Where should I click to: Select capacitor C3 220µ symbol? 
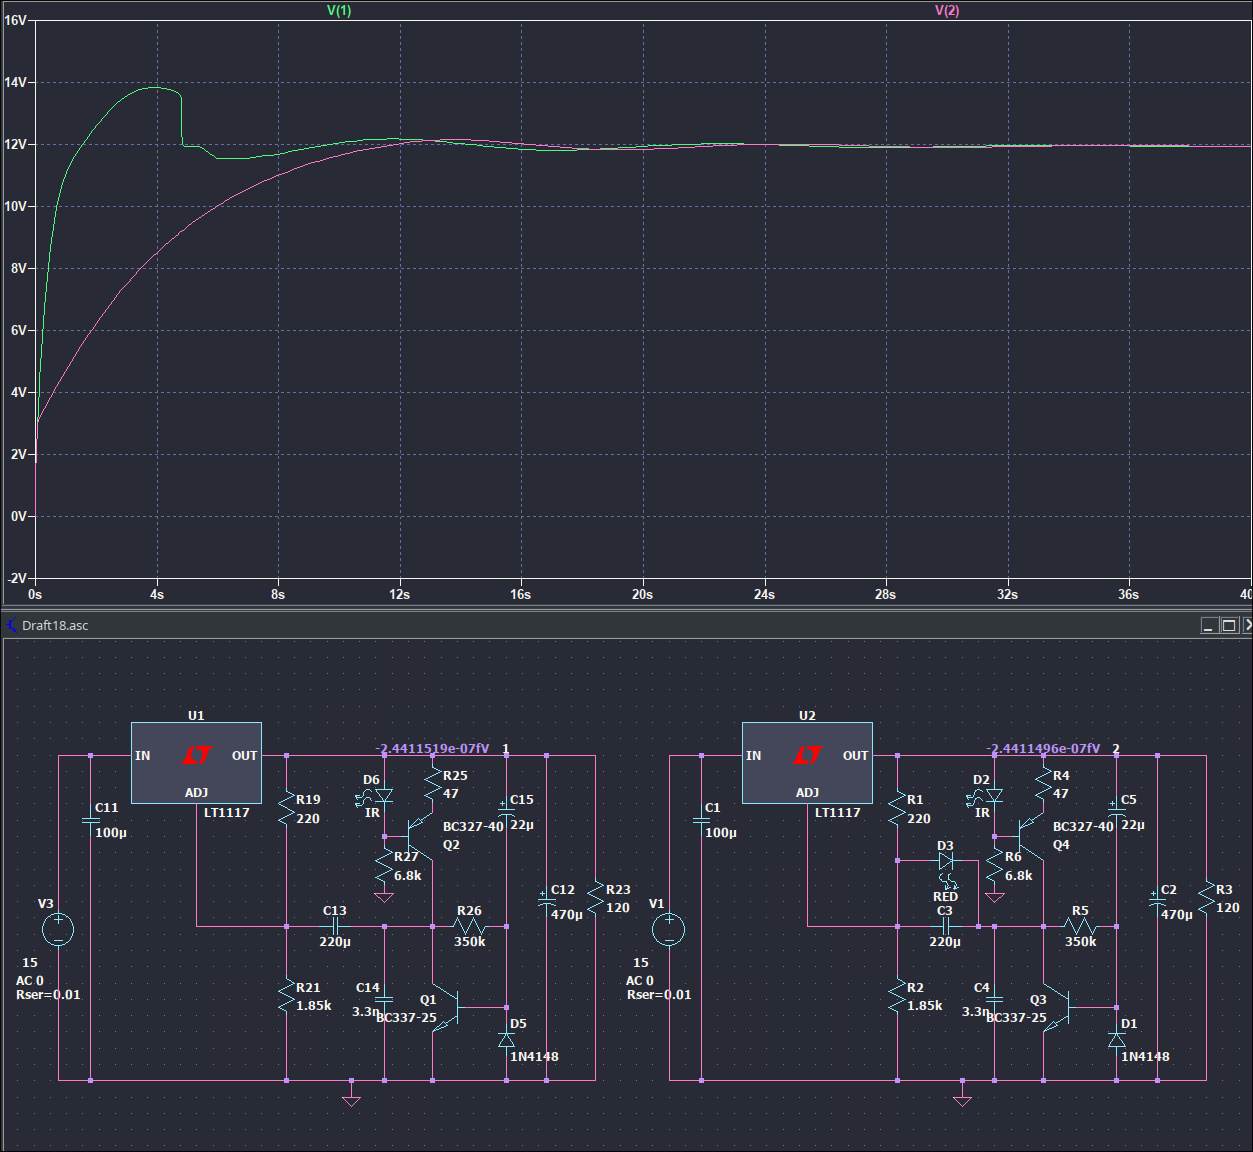coord(946,926)
